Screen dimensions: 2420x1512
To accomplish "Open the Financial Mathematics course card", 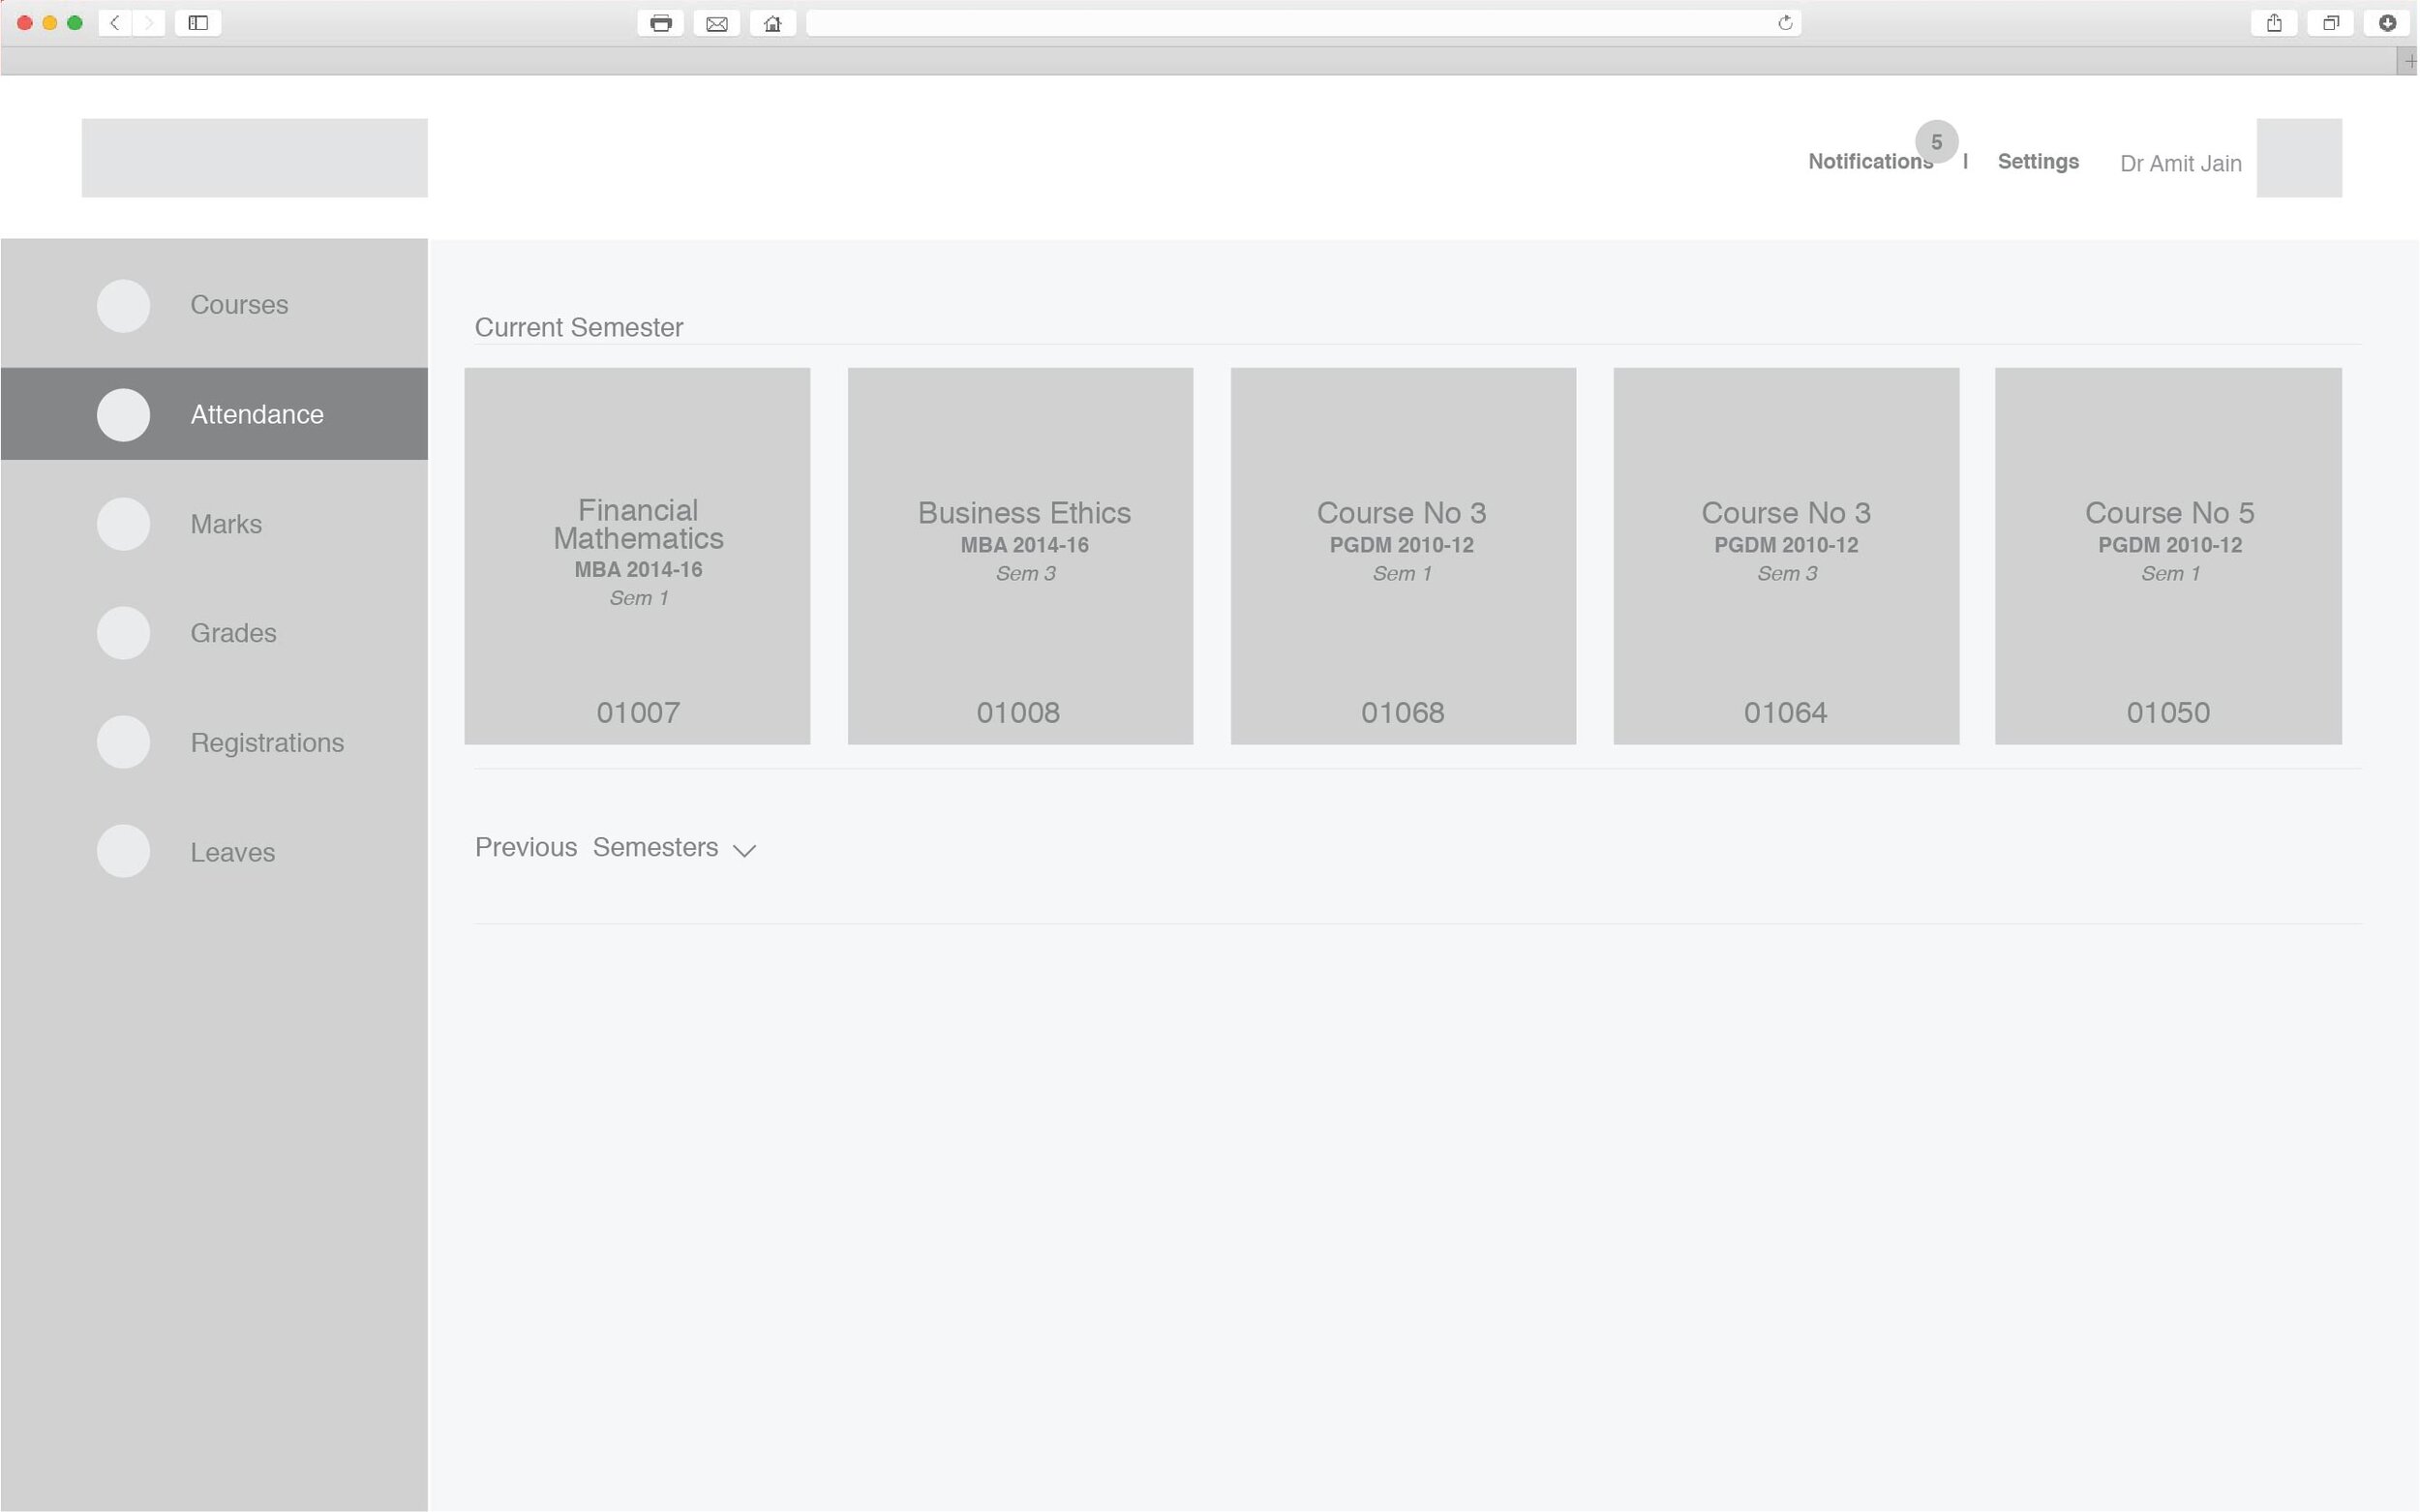I will (x=637, y=555).
